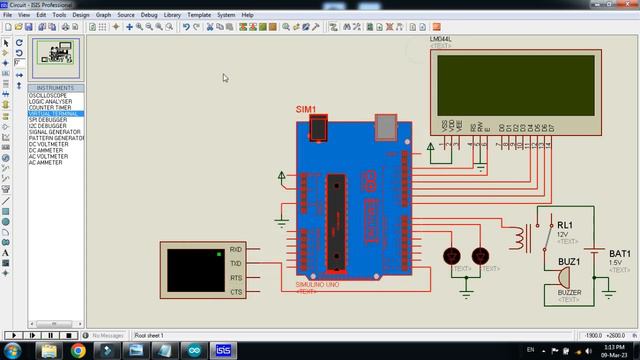
Task: Toggle the grid dots display
Action: 102,27
